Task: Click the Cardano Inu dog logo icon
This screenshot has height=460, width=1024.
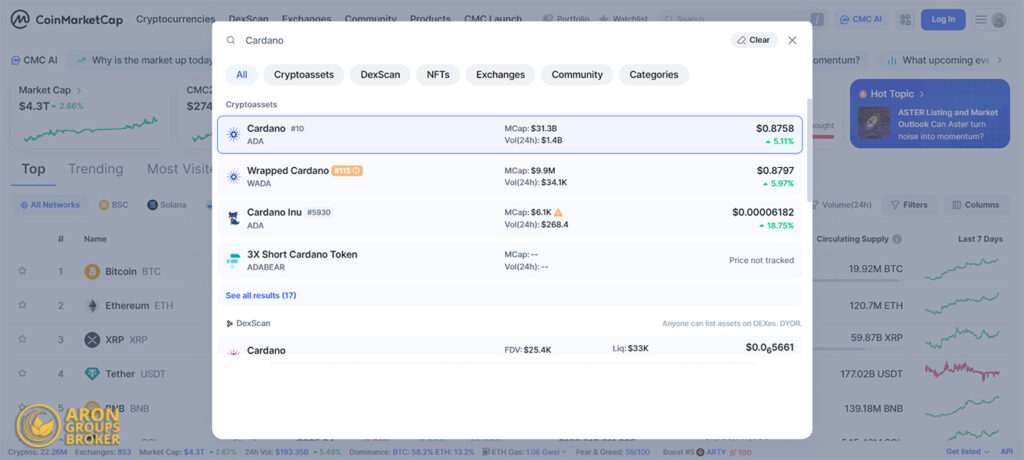Action: coord(234,217)
